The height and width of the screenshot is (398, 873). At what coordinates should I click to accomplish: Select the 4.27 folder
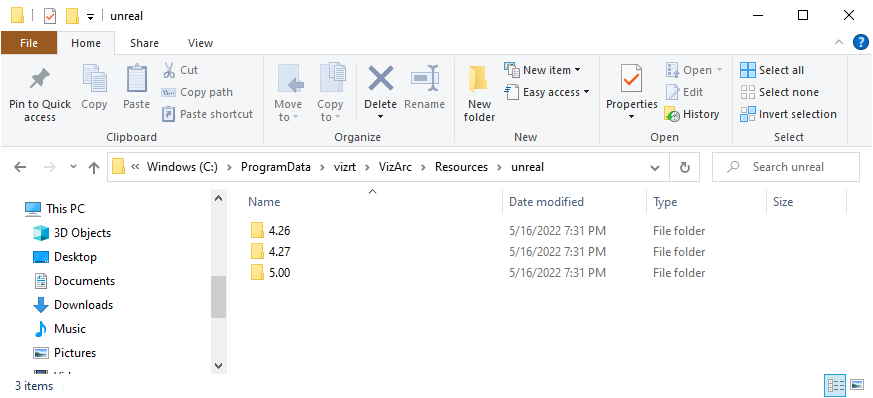tap(270, 252)
